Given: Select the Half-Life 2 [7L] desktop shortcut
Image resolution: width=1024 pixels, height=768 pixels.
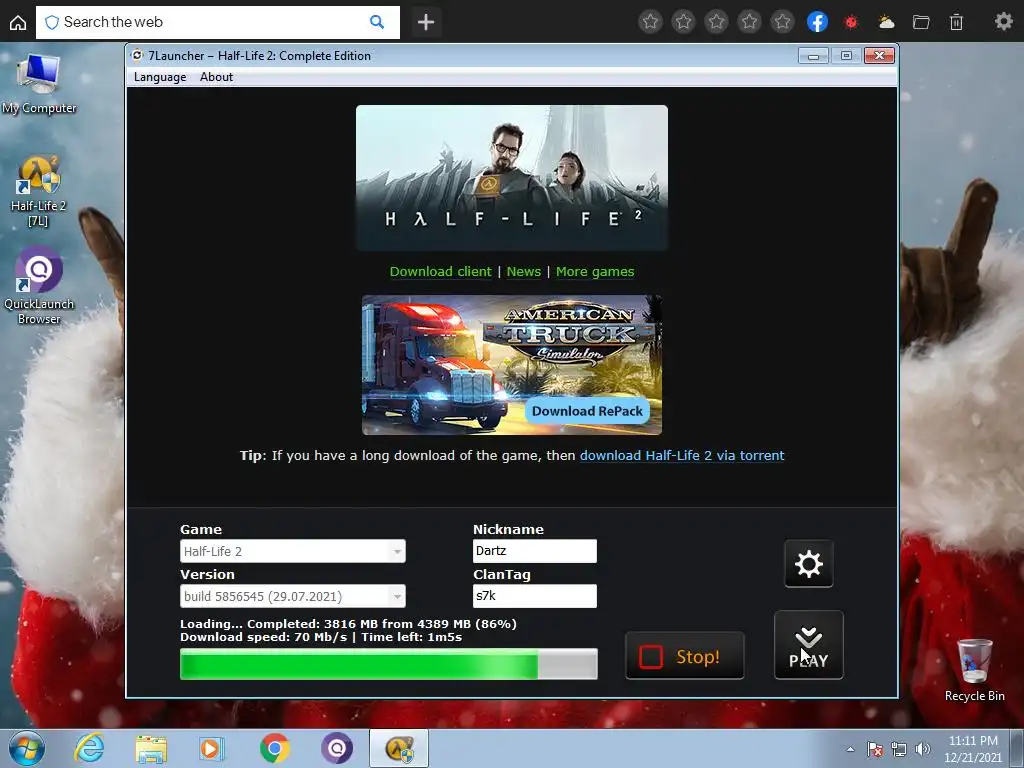Looking at the screenshot, I should (x=38, y=191).
